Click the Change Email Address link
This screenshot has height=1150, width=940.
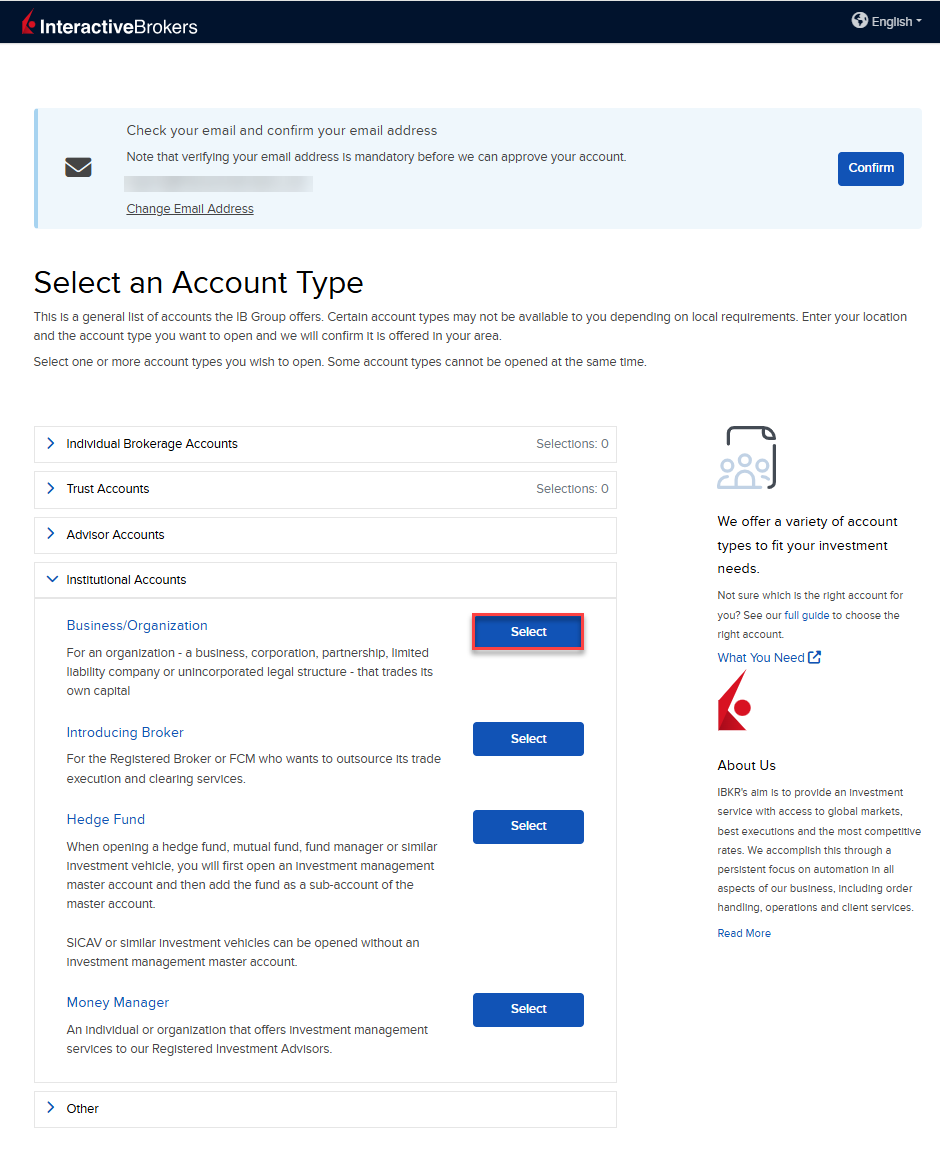coord(190,209)
